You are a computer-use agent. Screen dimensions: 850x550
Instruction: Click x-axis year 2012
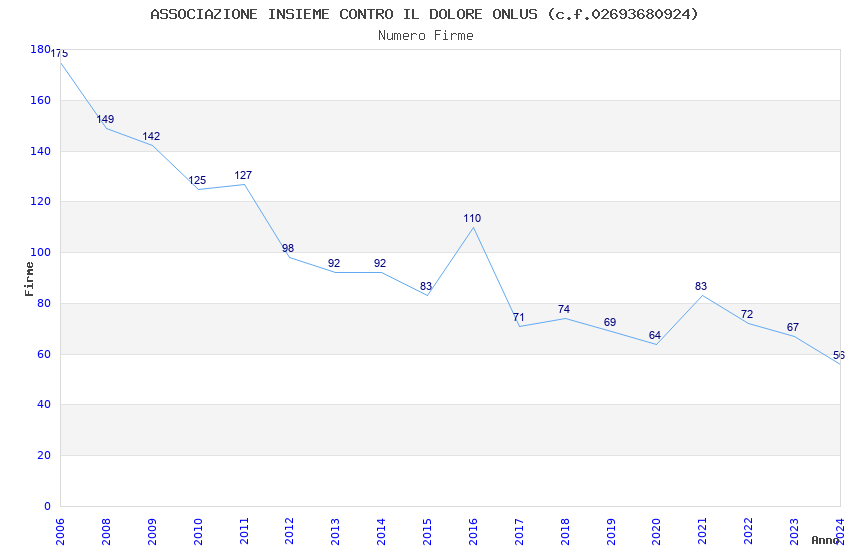(x=289, y=532)
